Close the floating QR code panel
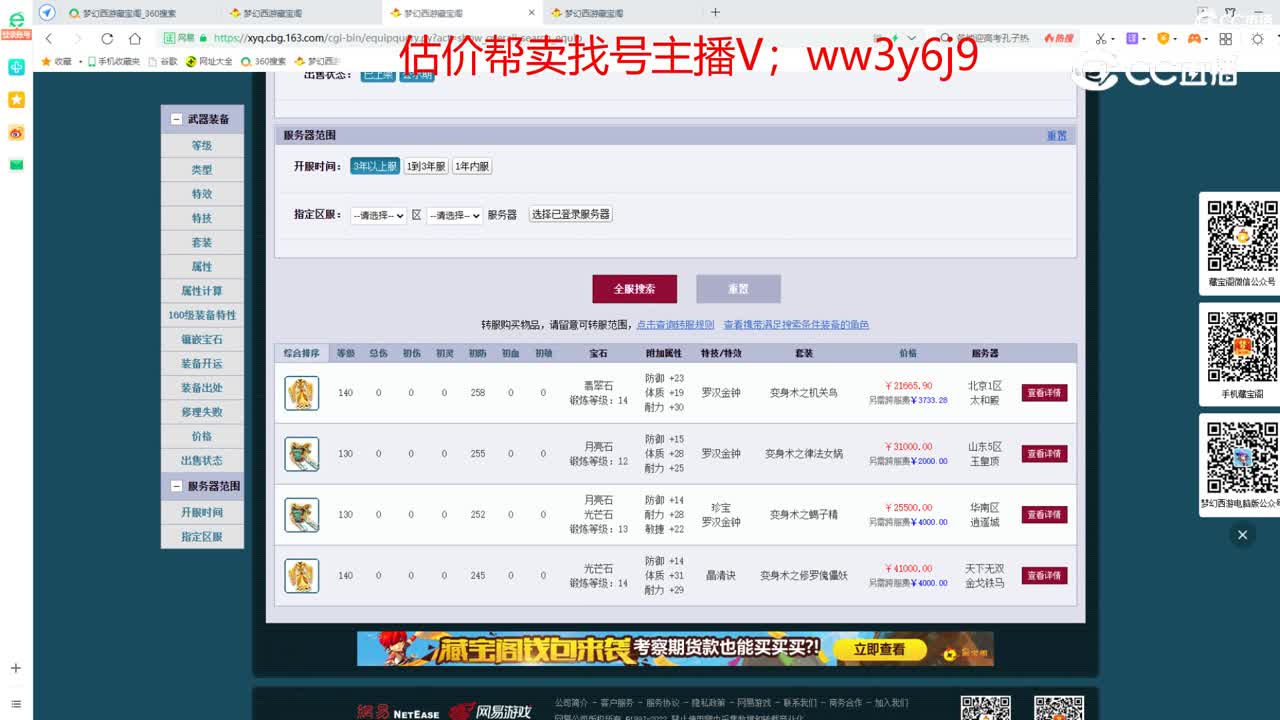Screen dimensions: 1280x720 (x=1242, y=535)
